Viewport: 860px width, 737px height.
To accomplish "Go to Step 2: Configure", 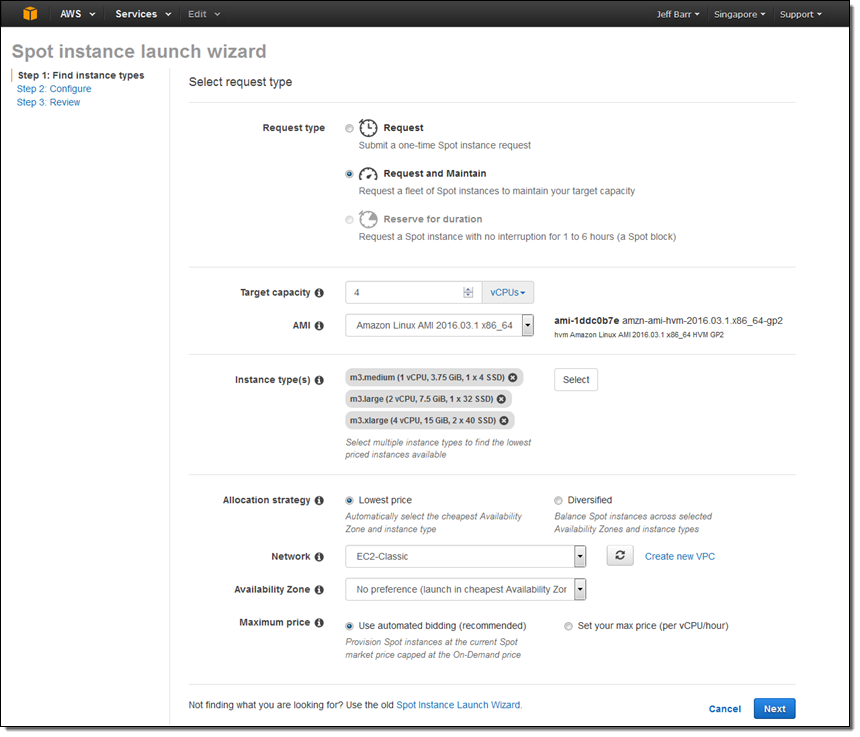I will 54,89.
